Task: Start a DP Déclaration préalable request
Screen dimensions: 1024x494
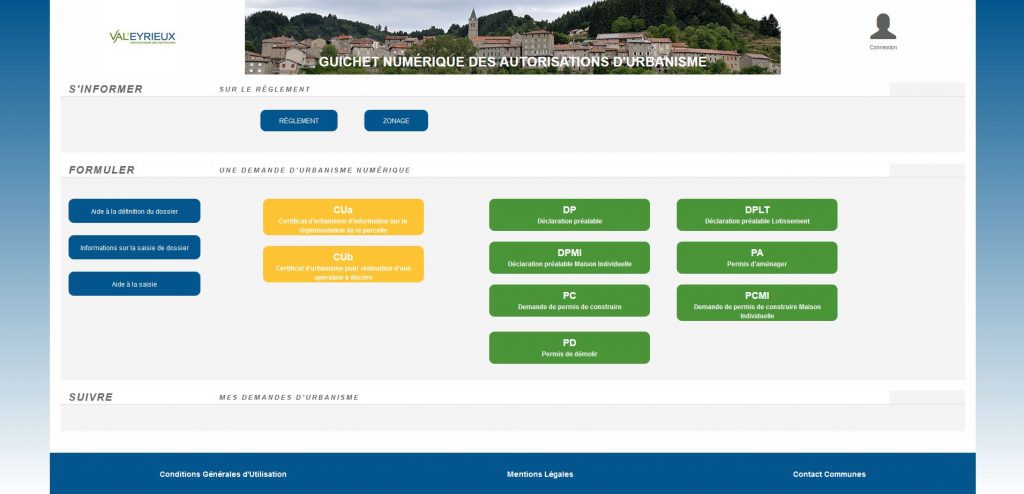Action: [x=569, y=215]
